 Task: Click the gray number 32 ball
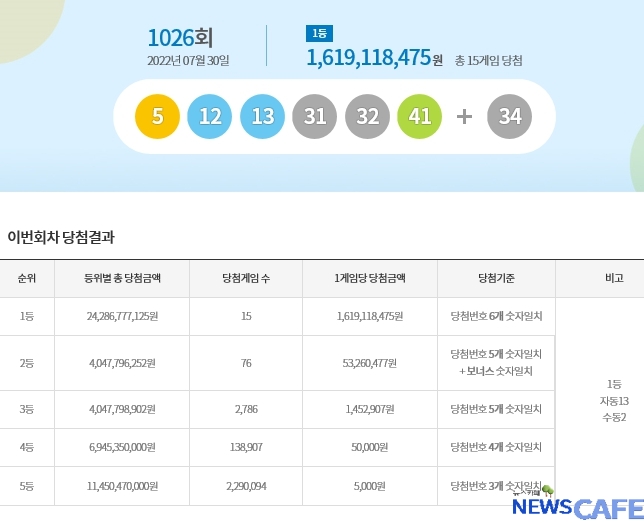pos(367,117)
